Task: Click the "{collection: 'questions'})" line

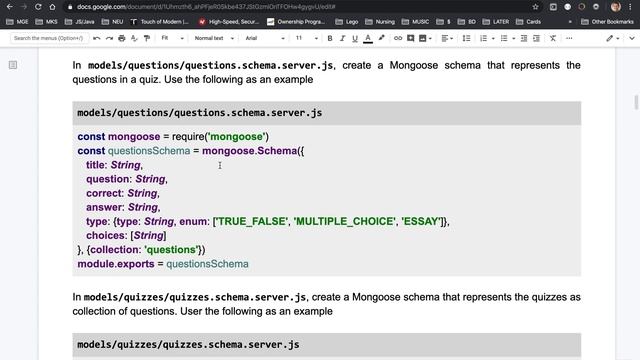Action: coord(146,250)
